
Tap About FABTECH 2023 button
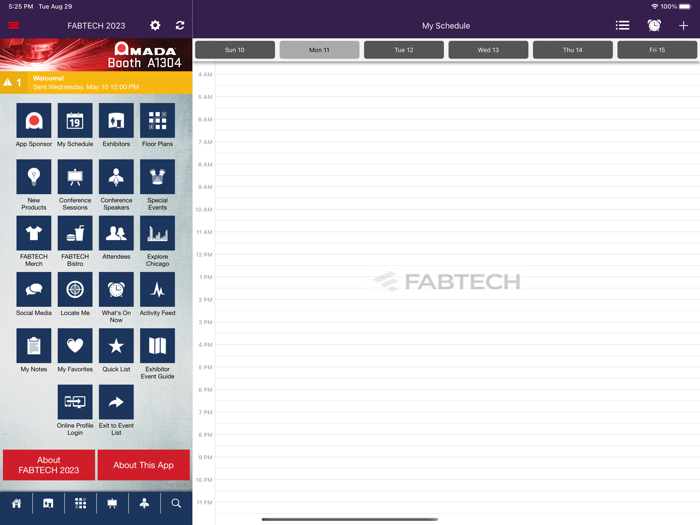click(49, 465)
